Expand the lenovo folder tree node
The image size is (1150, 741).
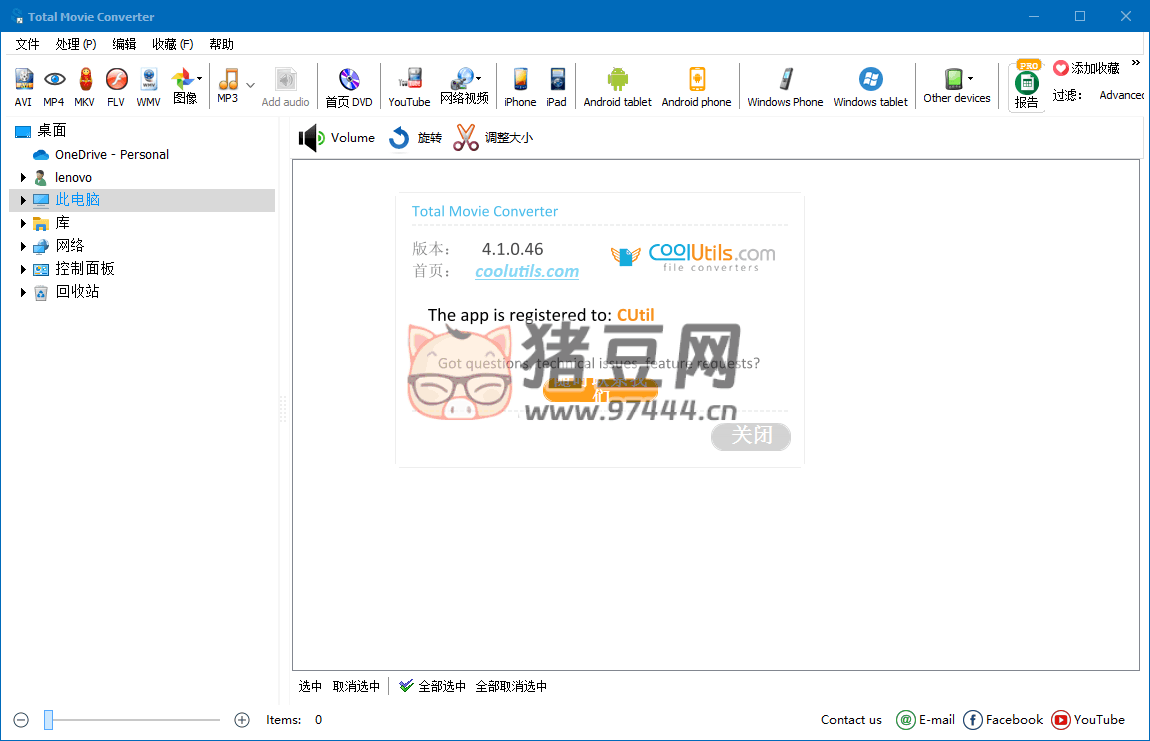[x=23, y=177]
